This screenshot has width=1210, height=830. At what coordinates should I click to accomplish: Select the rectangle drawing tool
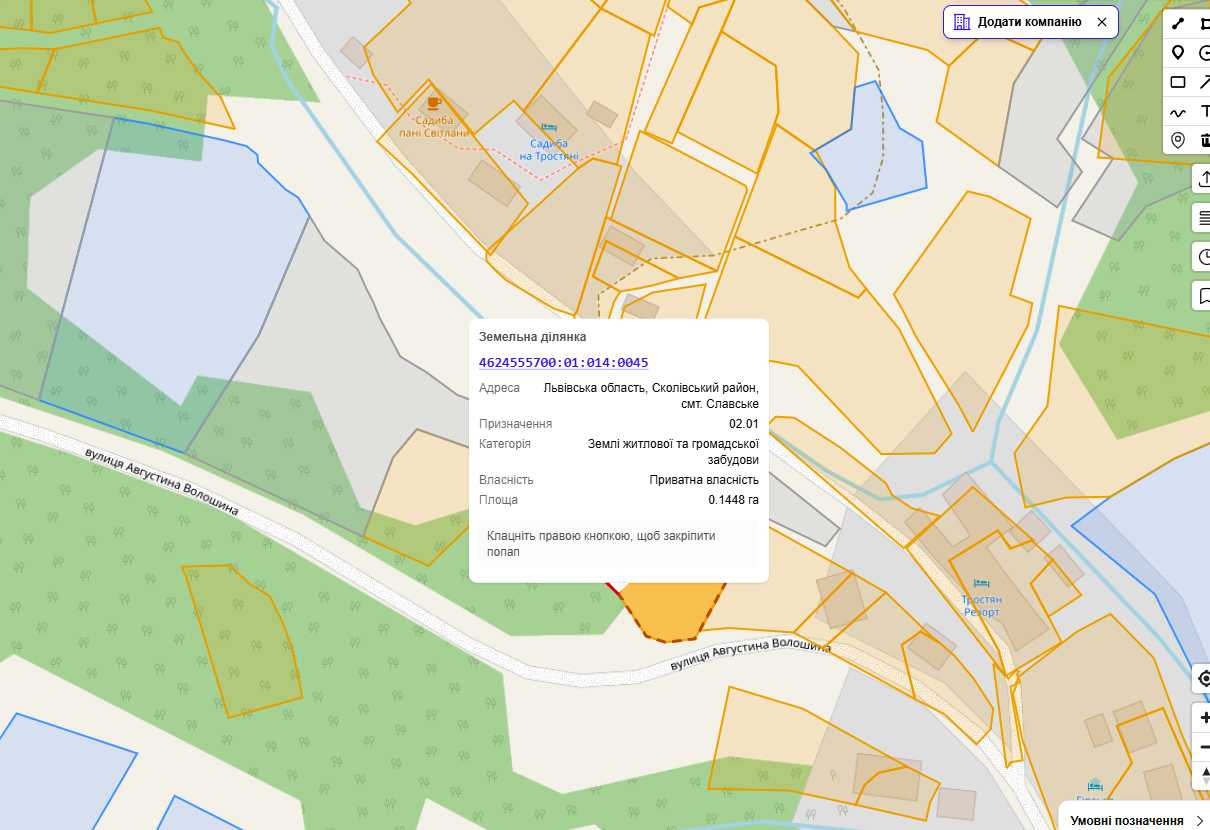pyautogui.click(x=1178, y=82)
